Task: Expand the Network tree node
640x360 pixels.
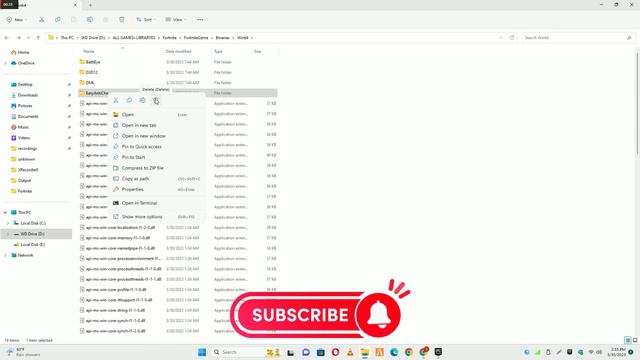Action: [5, 255]
